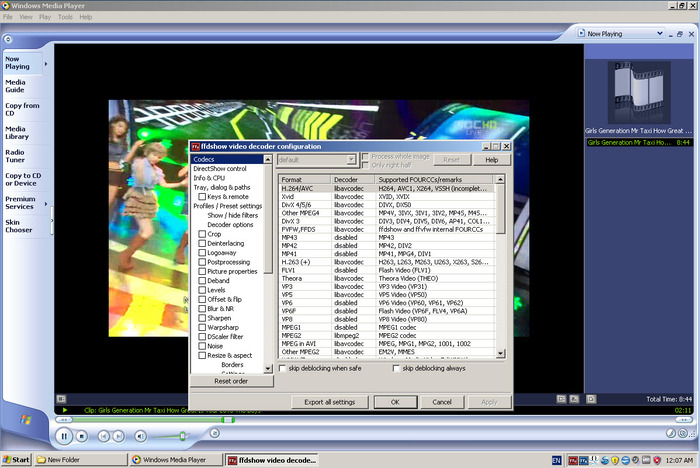
Task: Click the volume slider handle
Action: [183, 436]
